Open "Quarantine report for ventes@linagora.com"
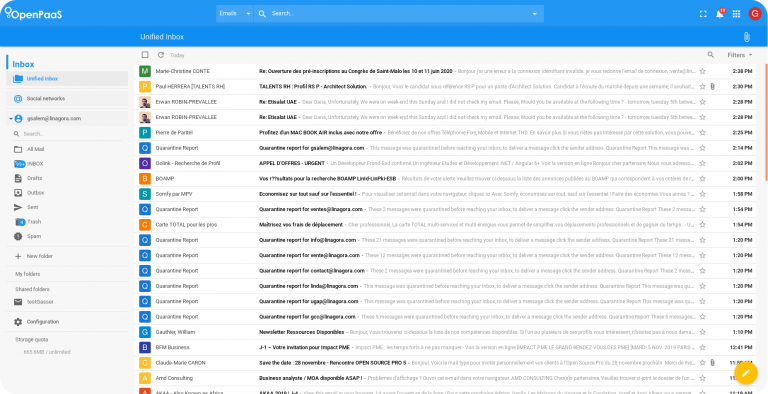768x394 pixels. (x=311, y=209)
